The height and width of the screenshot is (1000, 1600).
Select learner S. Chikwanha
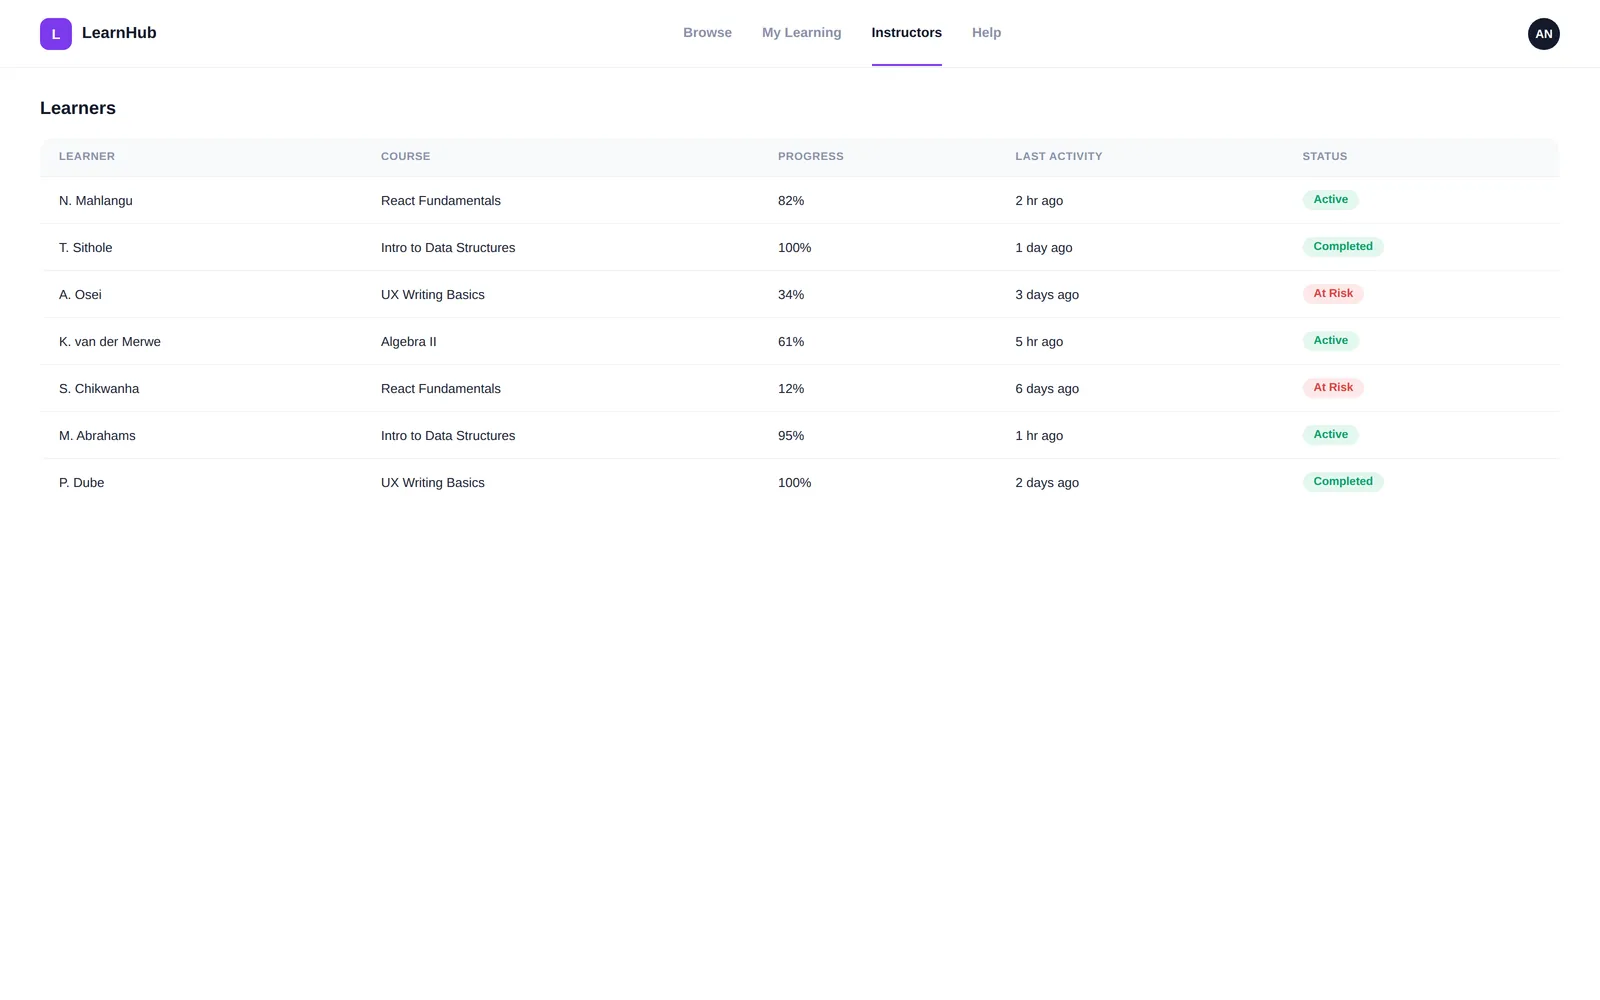click(x=99, y=389)
